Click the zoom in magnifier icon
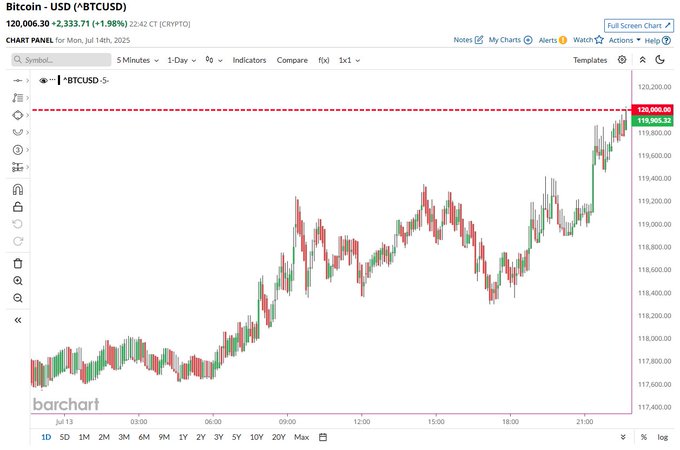 (x=18, y=280)
